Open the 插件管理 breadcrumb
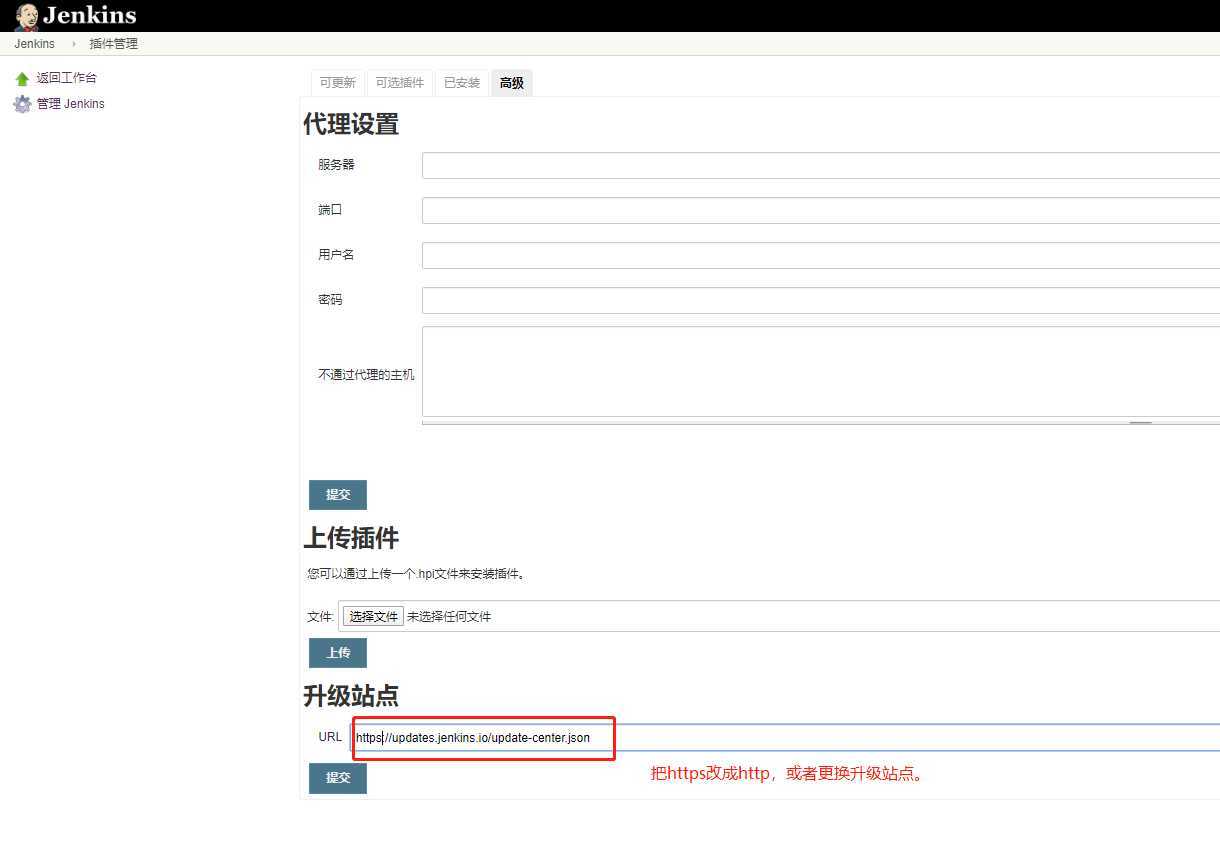The height and width of the screenshot is (867, 1220). 113,44
